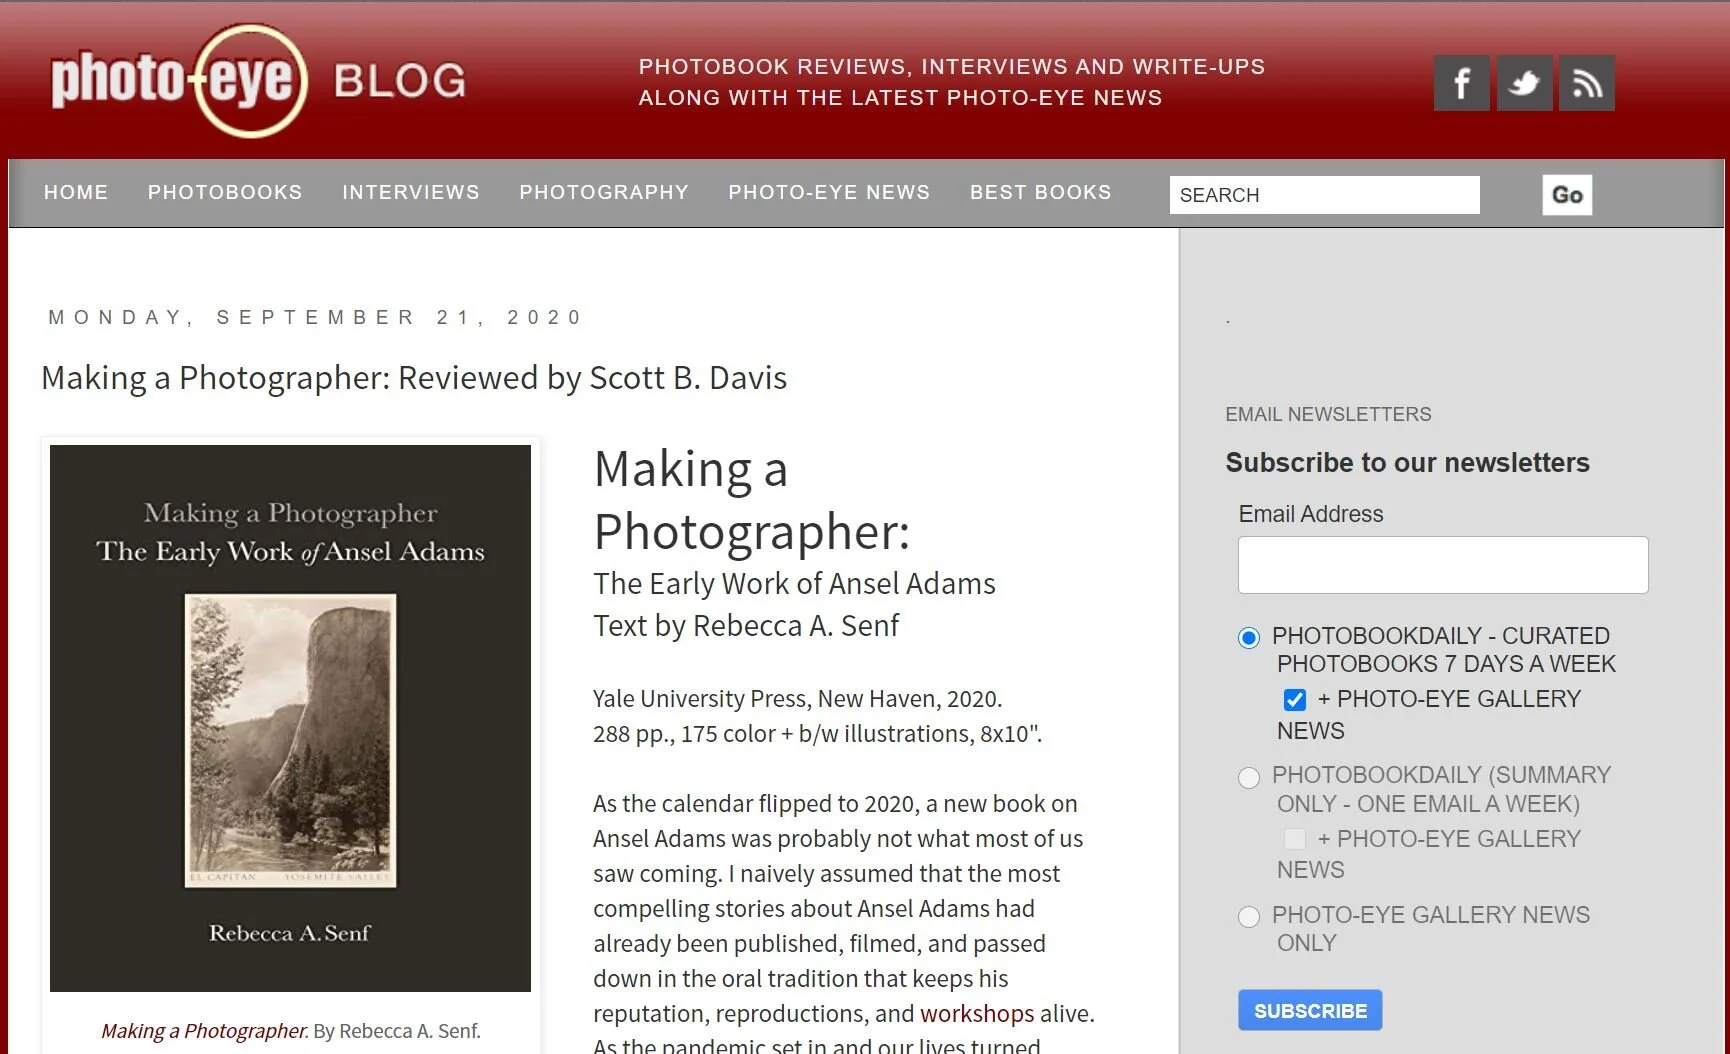Click the Go search button
Screen dimensions: 1730x1054
pyautogui.click(x=1567, y=195)
